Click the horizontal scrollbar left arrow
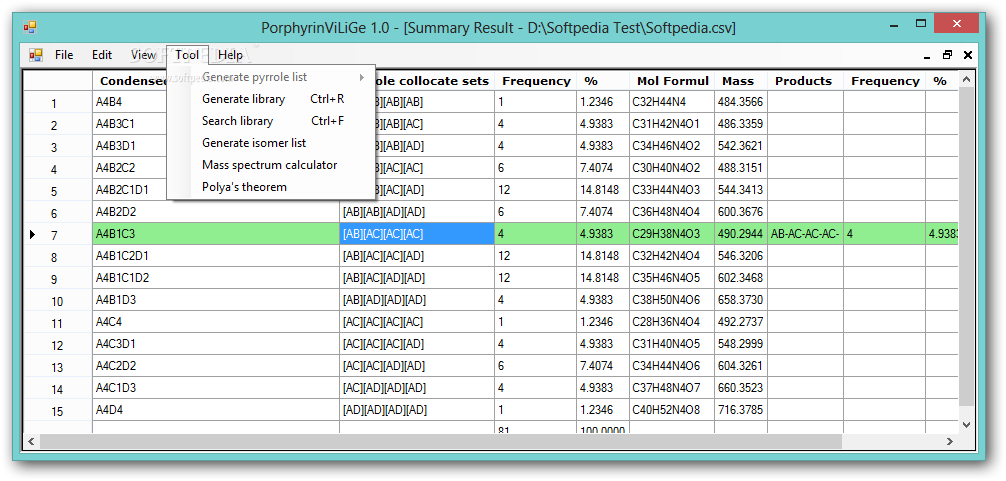1006x481 pixels. (x=31, y=441)
